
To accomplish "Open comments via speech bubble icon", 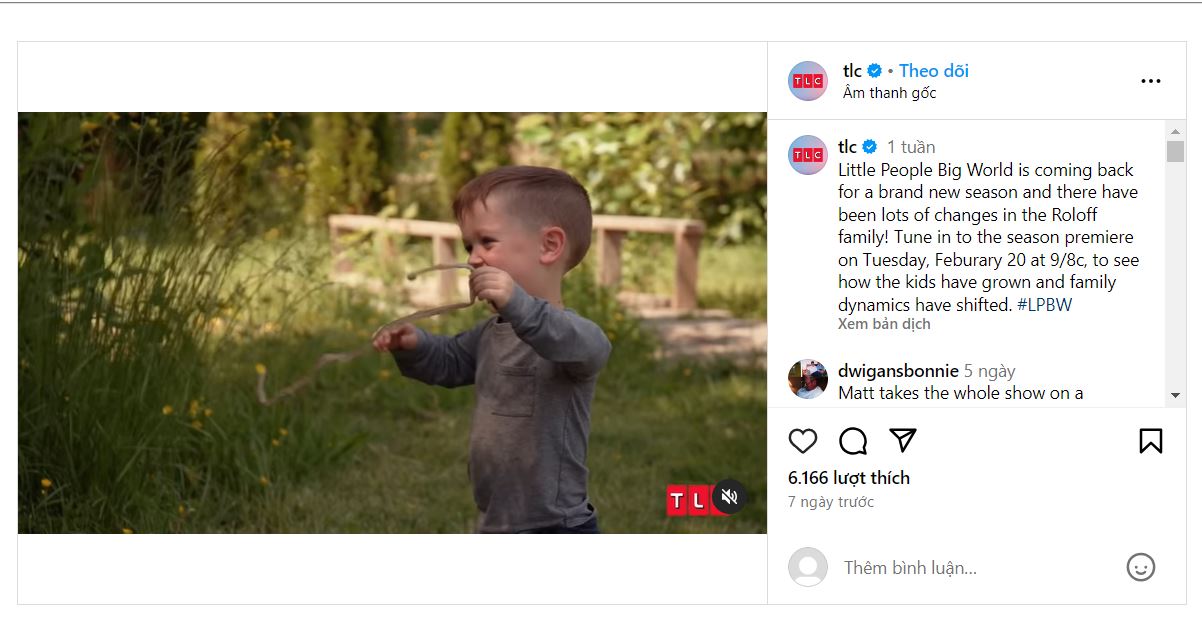I will click(x=853, y=441).
